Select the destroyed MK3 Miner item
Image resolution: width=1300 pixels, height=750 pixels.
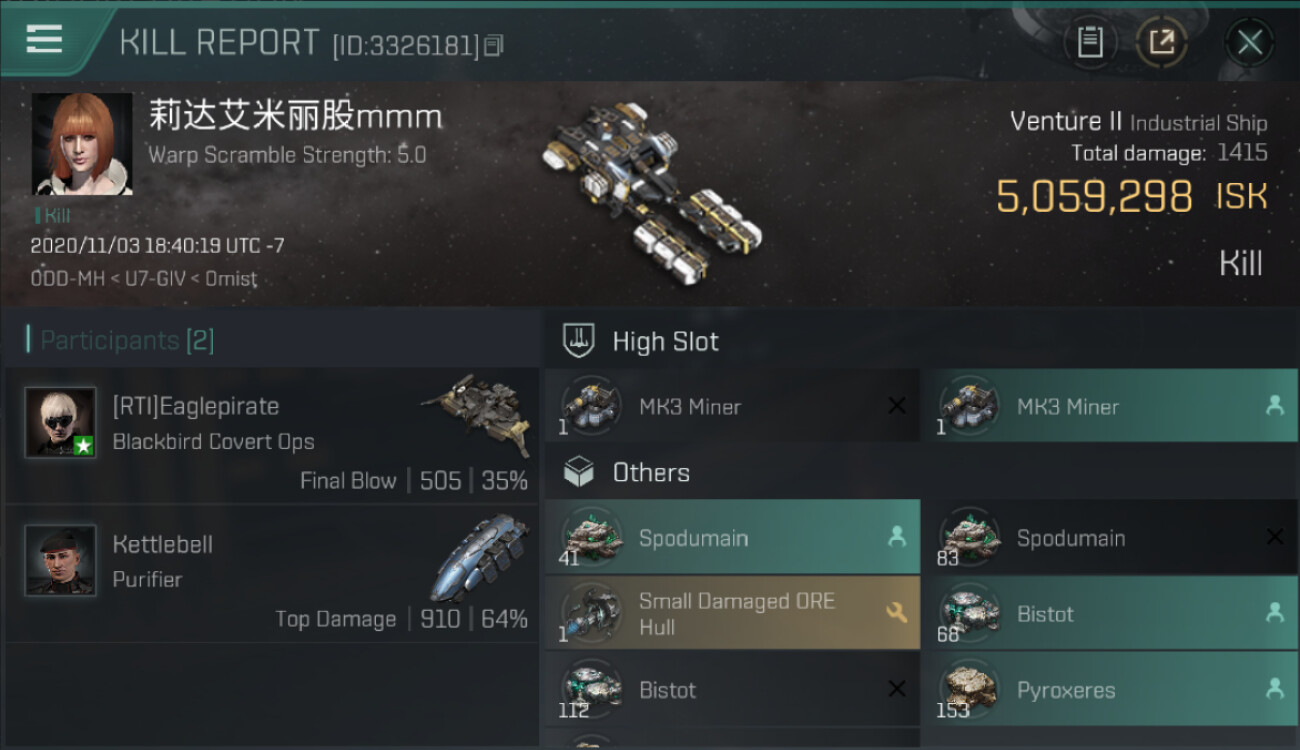click(x=732, y=407)
